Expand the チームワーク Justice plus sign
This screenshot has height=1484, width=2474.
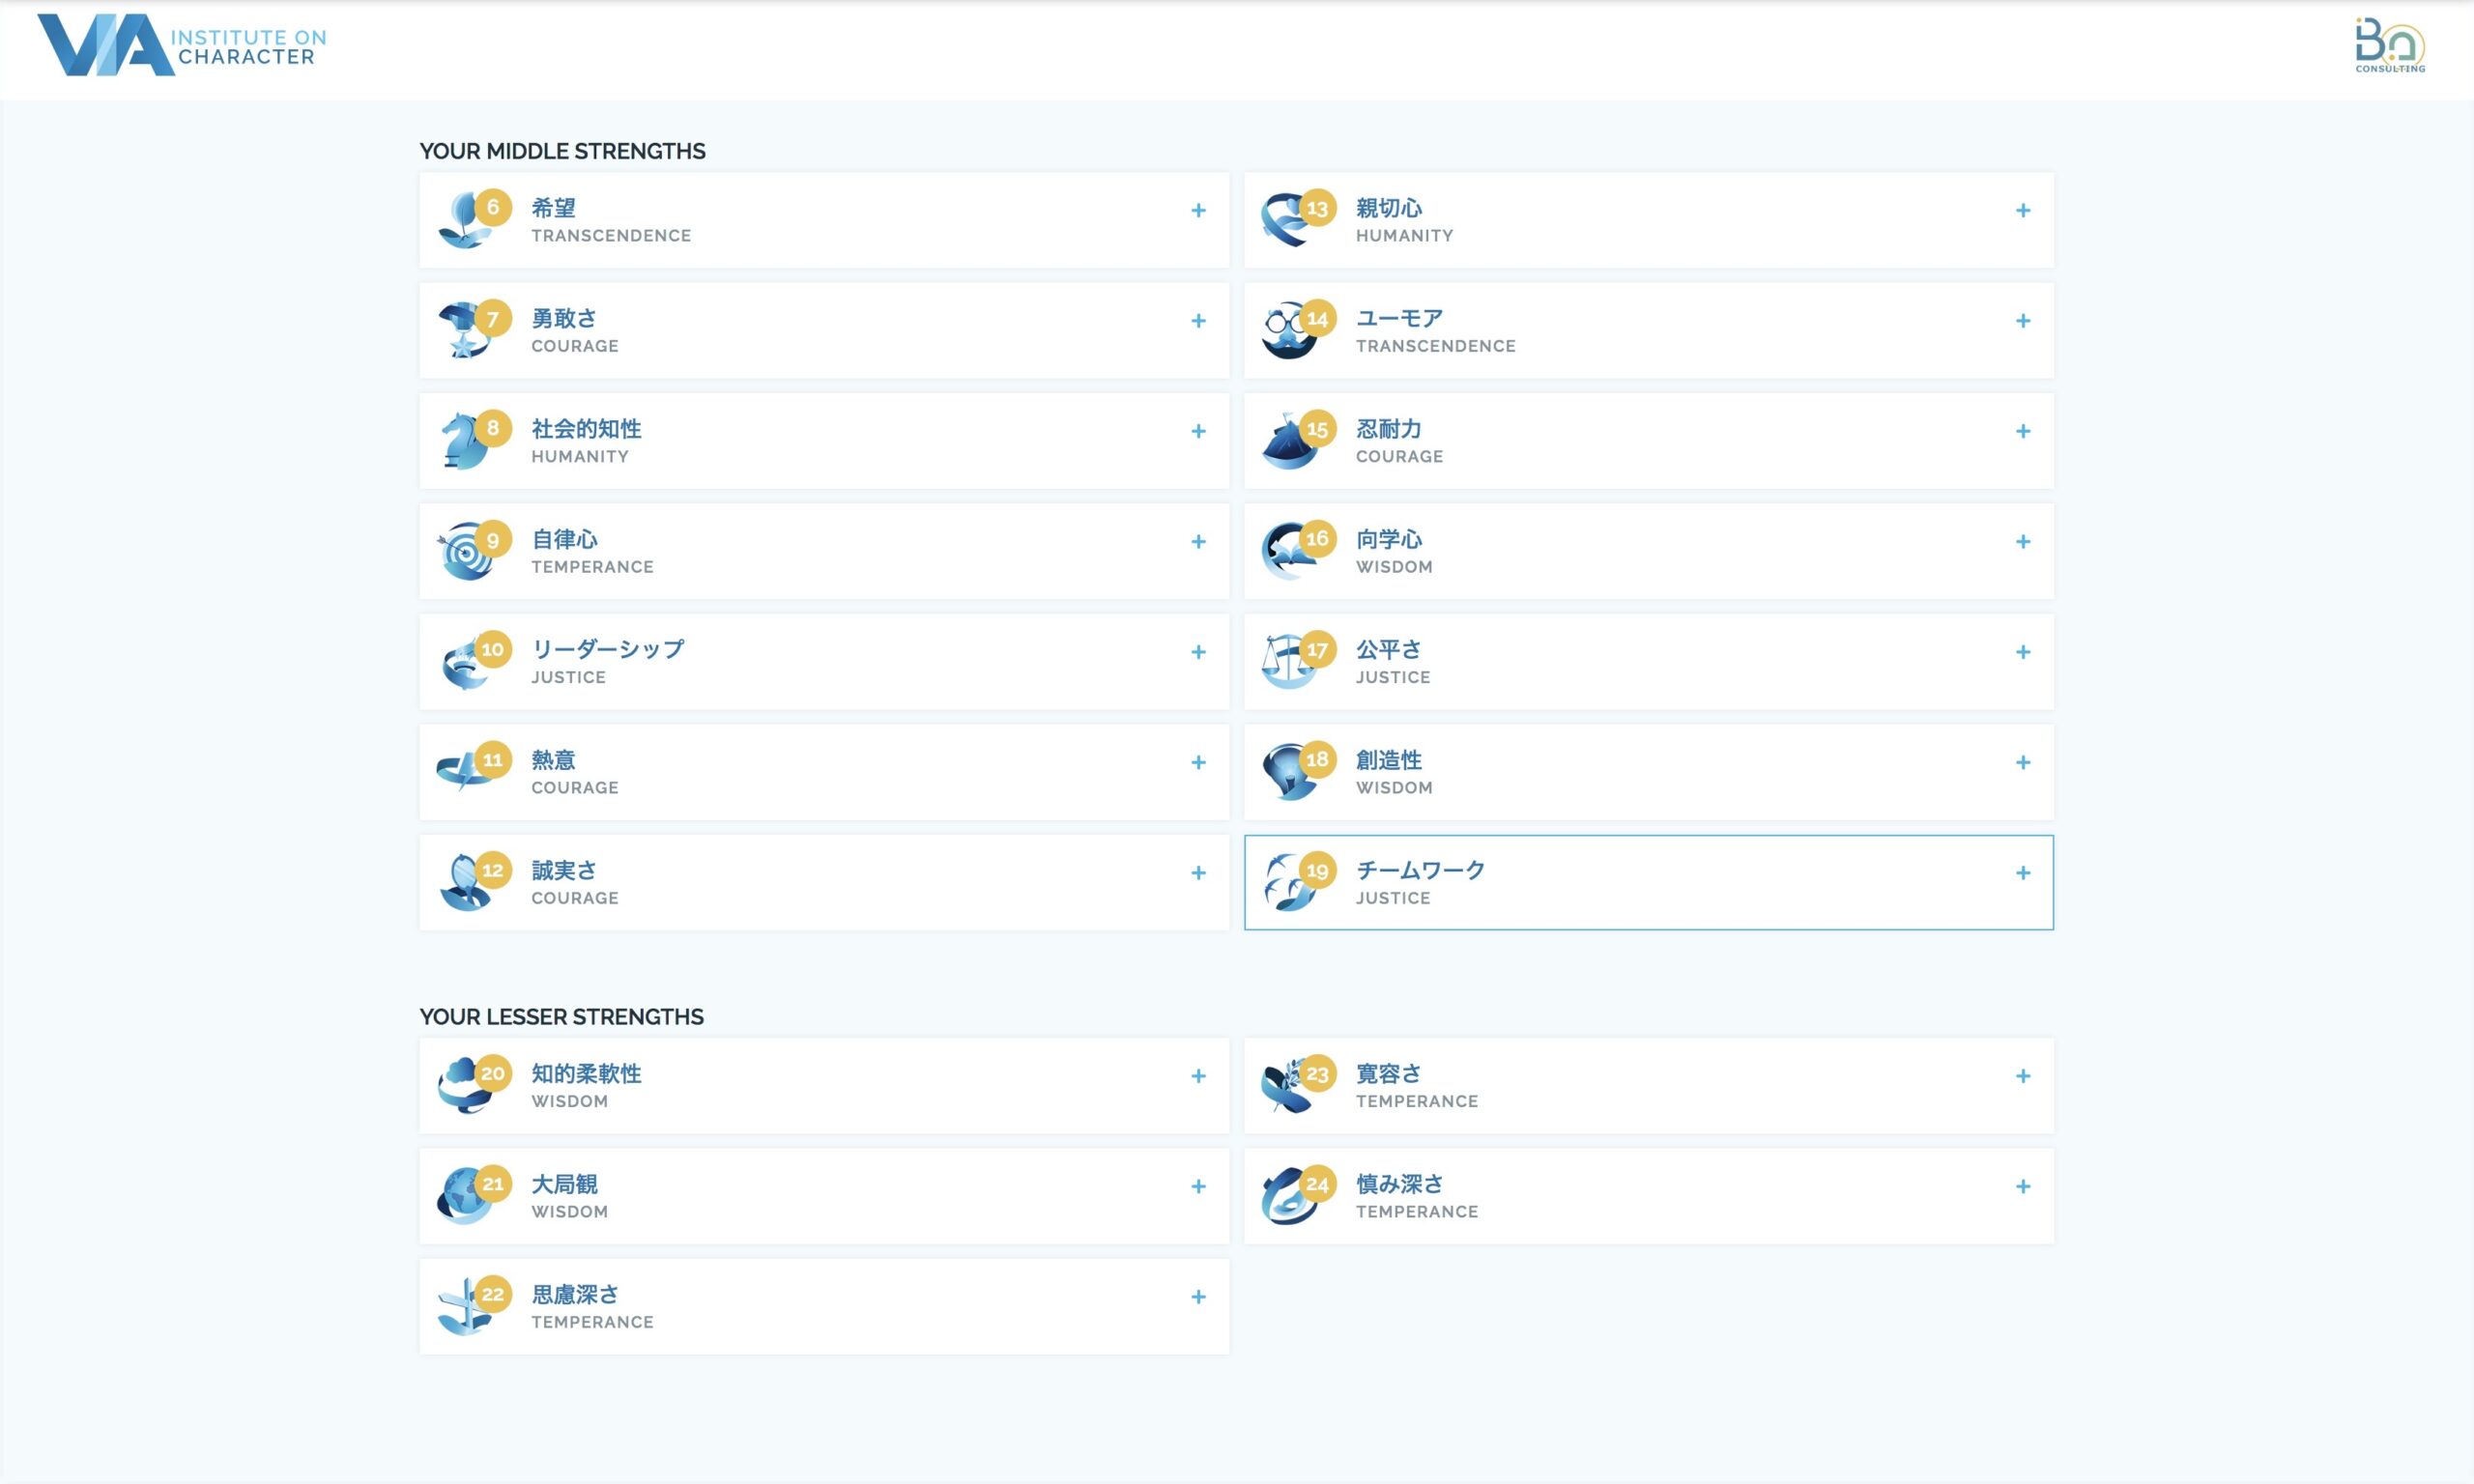tap(2022, 873)
